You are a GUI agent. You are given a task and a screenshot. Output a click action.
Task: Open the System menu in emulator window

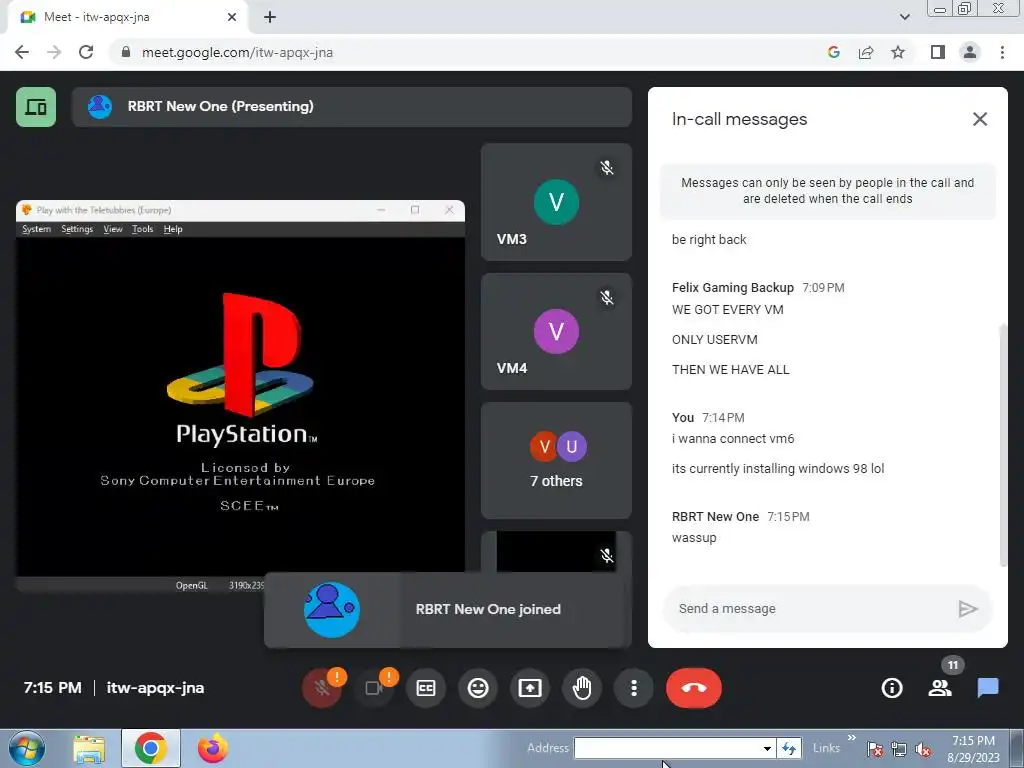pyautogui.click(x=37, y=229)
